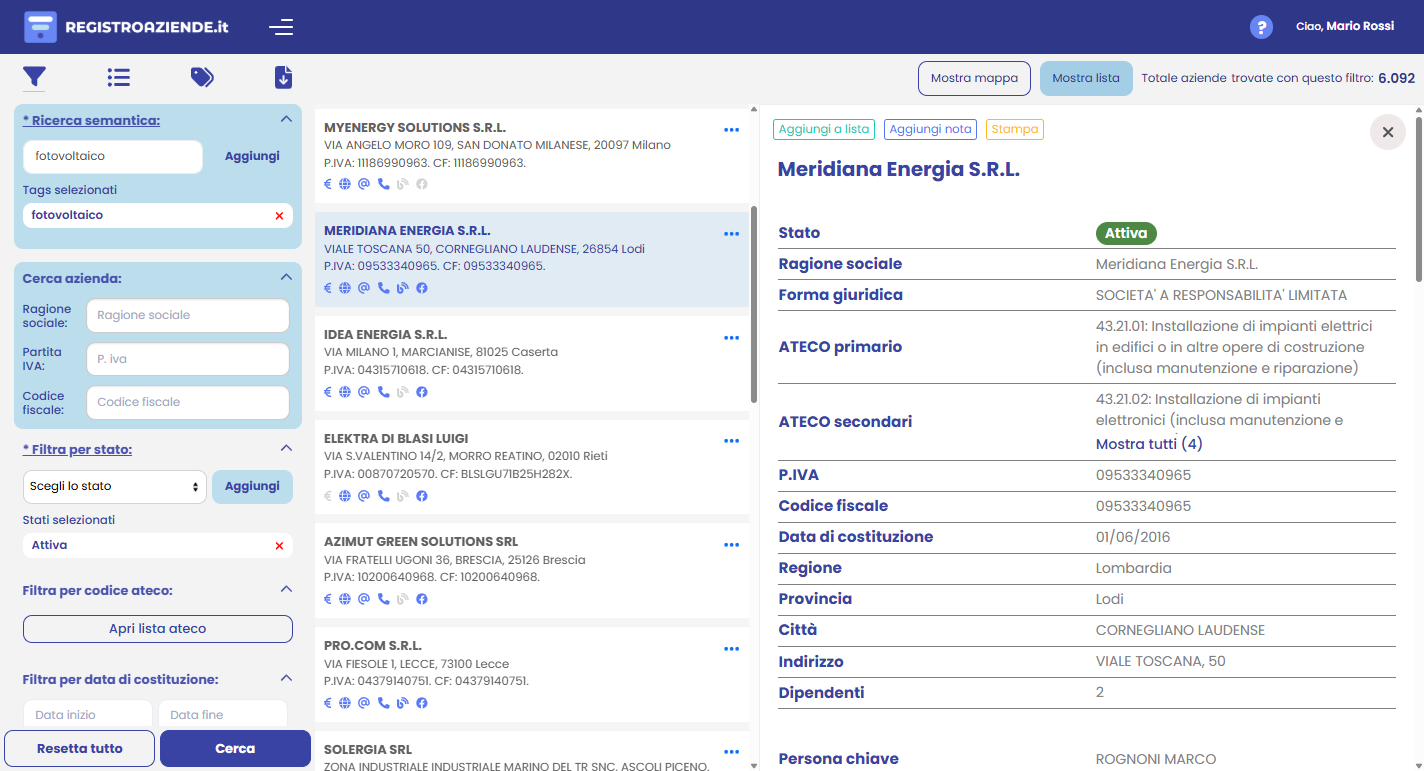Click the email @ icon for MYENERGY SOLUTIONS
Viewport: 1424px width, 771px height.
tap(364, 184)
